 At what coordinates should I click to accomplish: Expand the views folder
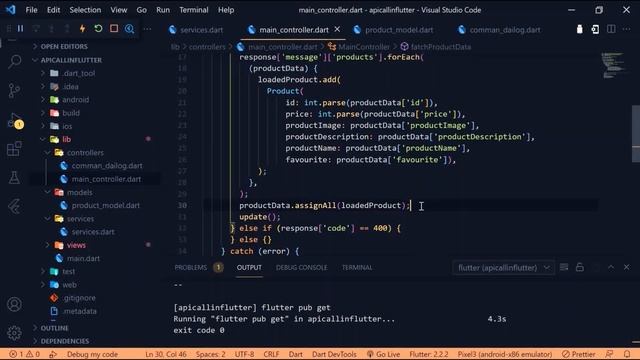point(76,245)
